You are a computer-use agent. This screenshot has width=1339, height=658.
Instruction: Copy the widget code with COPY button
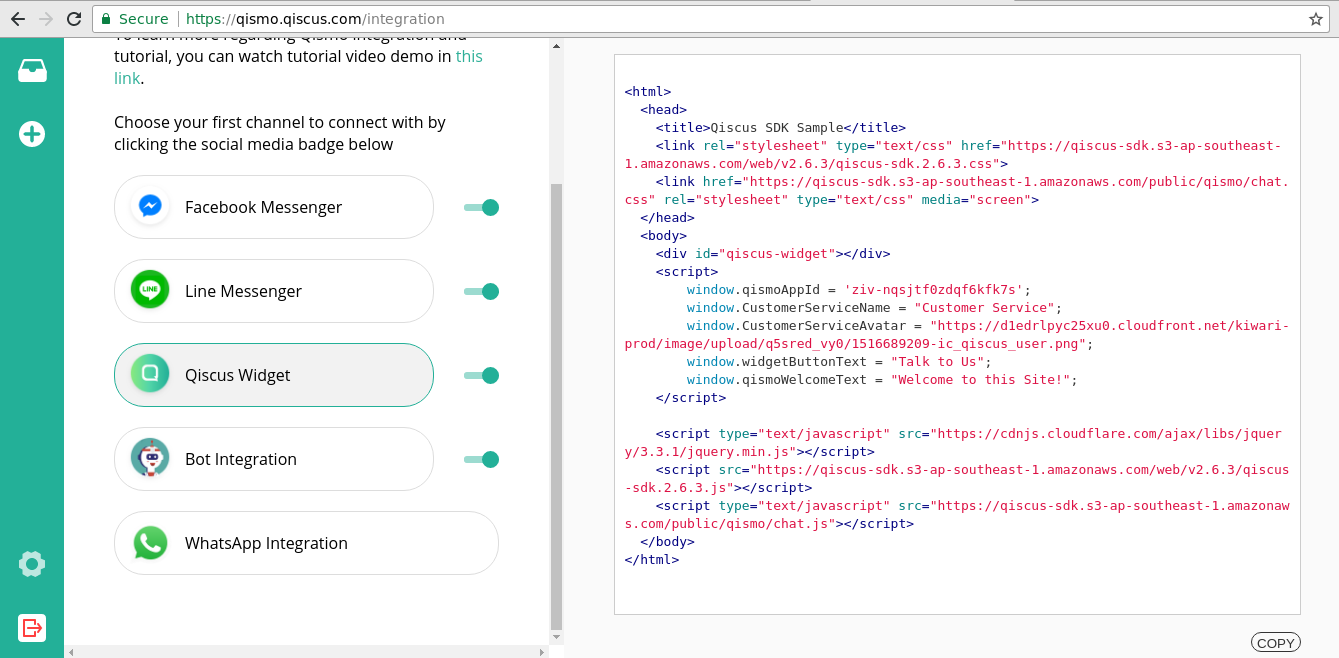[1275, 643]
